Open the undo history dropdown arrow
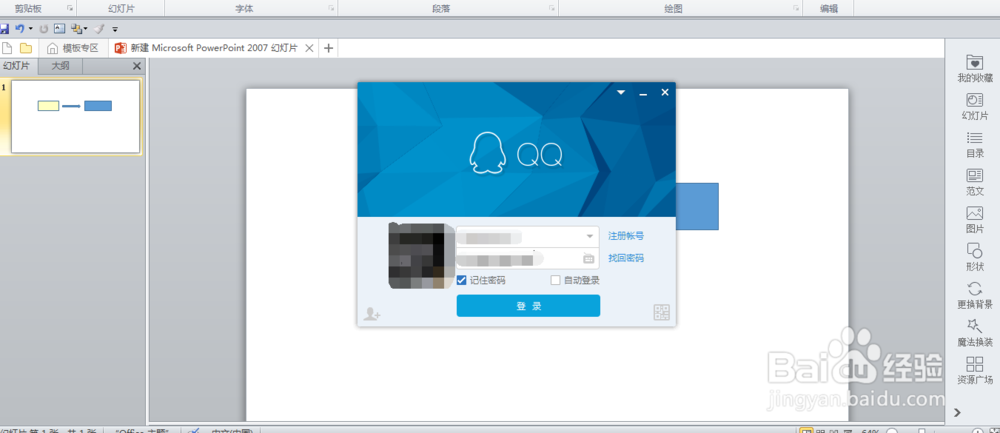The width and height of the screenshot is (1000, 433). (31, 29)
